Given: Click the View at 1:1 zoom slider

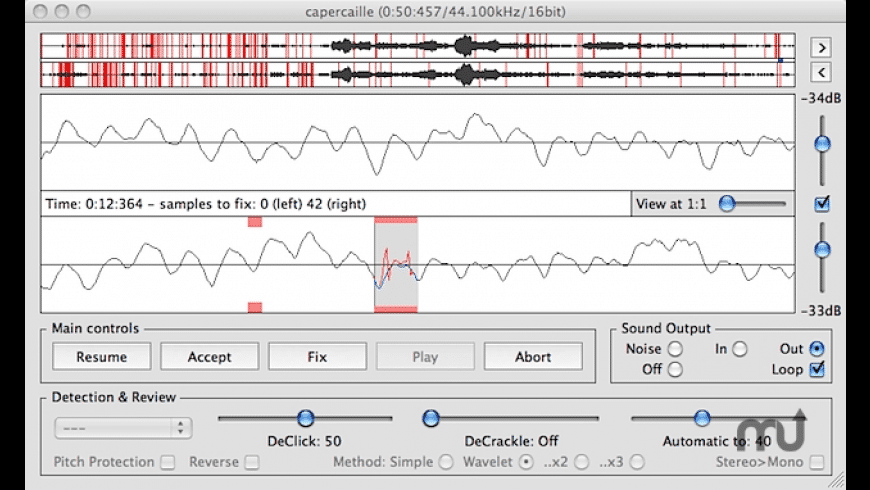Looking at the screenshot, I should [x=727, y=204].
